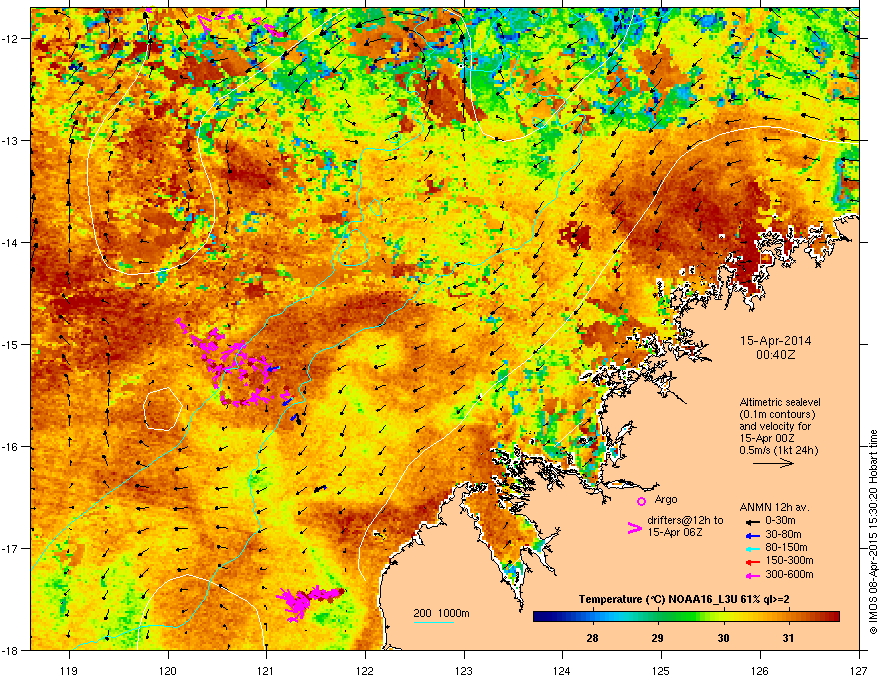Viewport: 880px width, 680px height.
Task: Click the longitude axis label 121
Action: (266, 670)
